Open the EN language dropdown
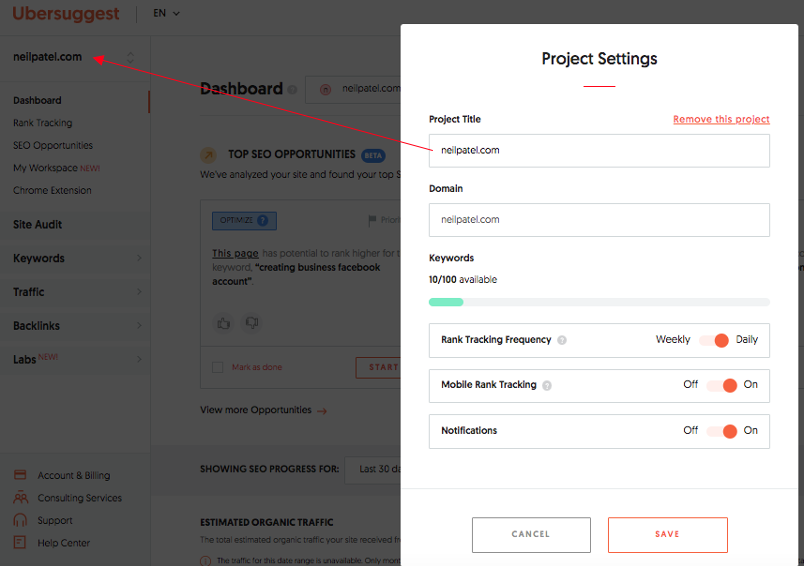The height and width of the screenshot is (566, 806). coord(166,13)
